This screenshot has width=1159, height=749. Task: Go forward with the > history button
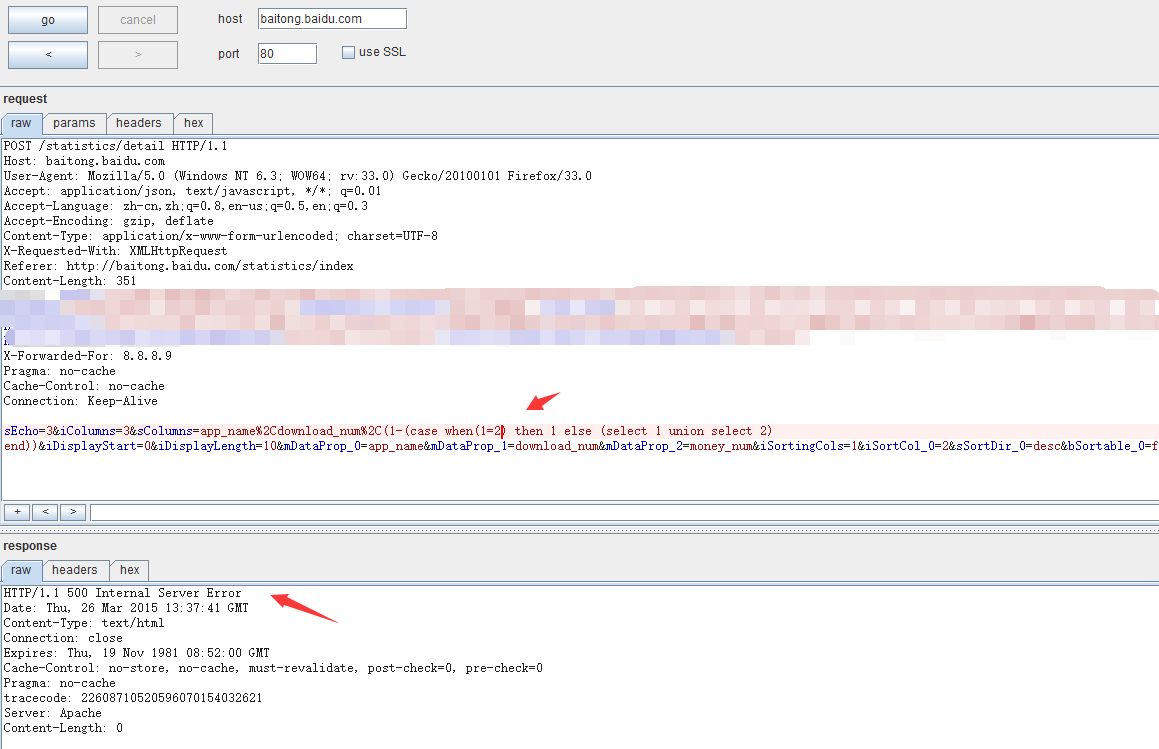coord(138,55)
